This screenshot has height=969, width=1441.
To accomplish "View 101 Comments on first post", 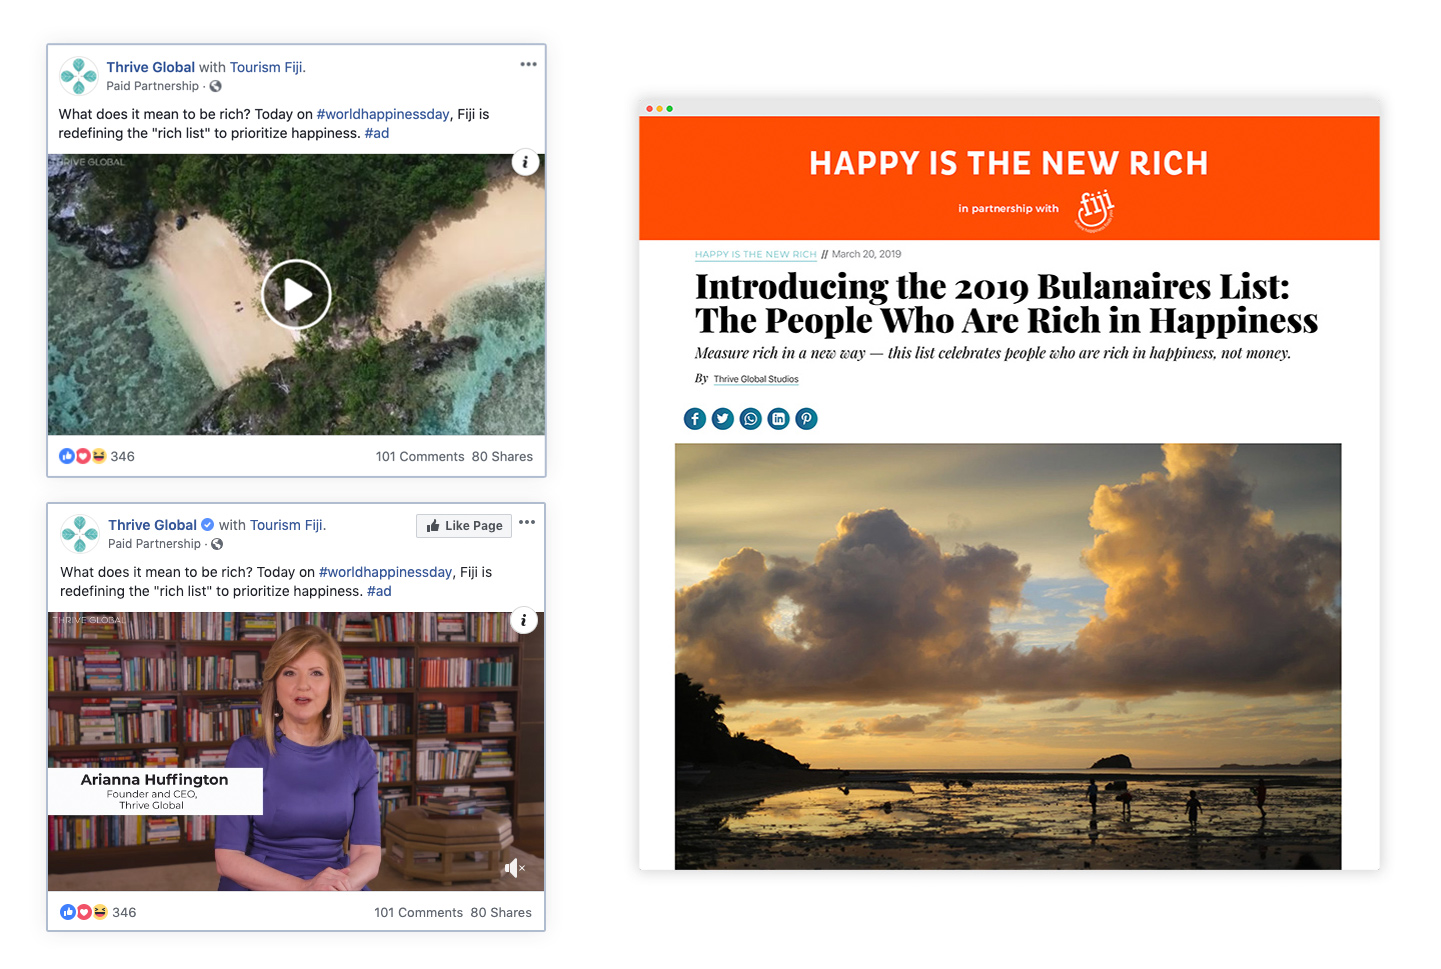I will tap(420, 456).
